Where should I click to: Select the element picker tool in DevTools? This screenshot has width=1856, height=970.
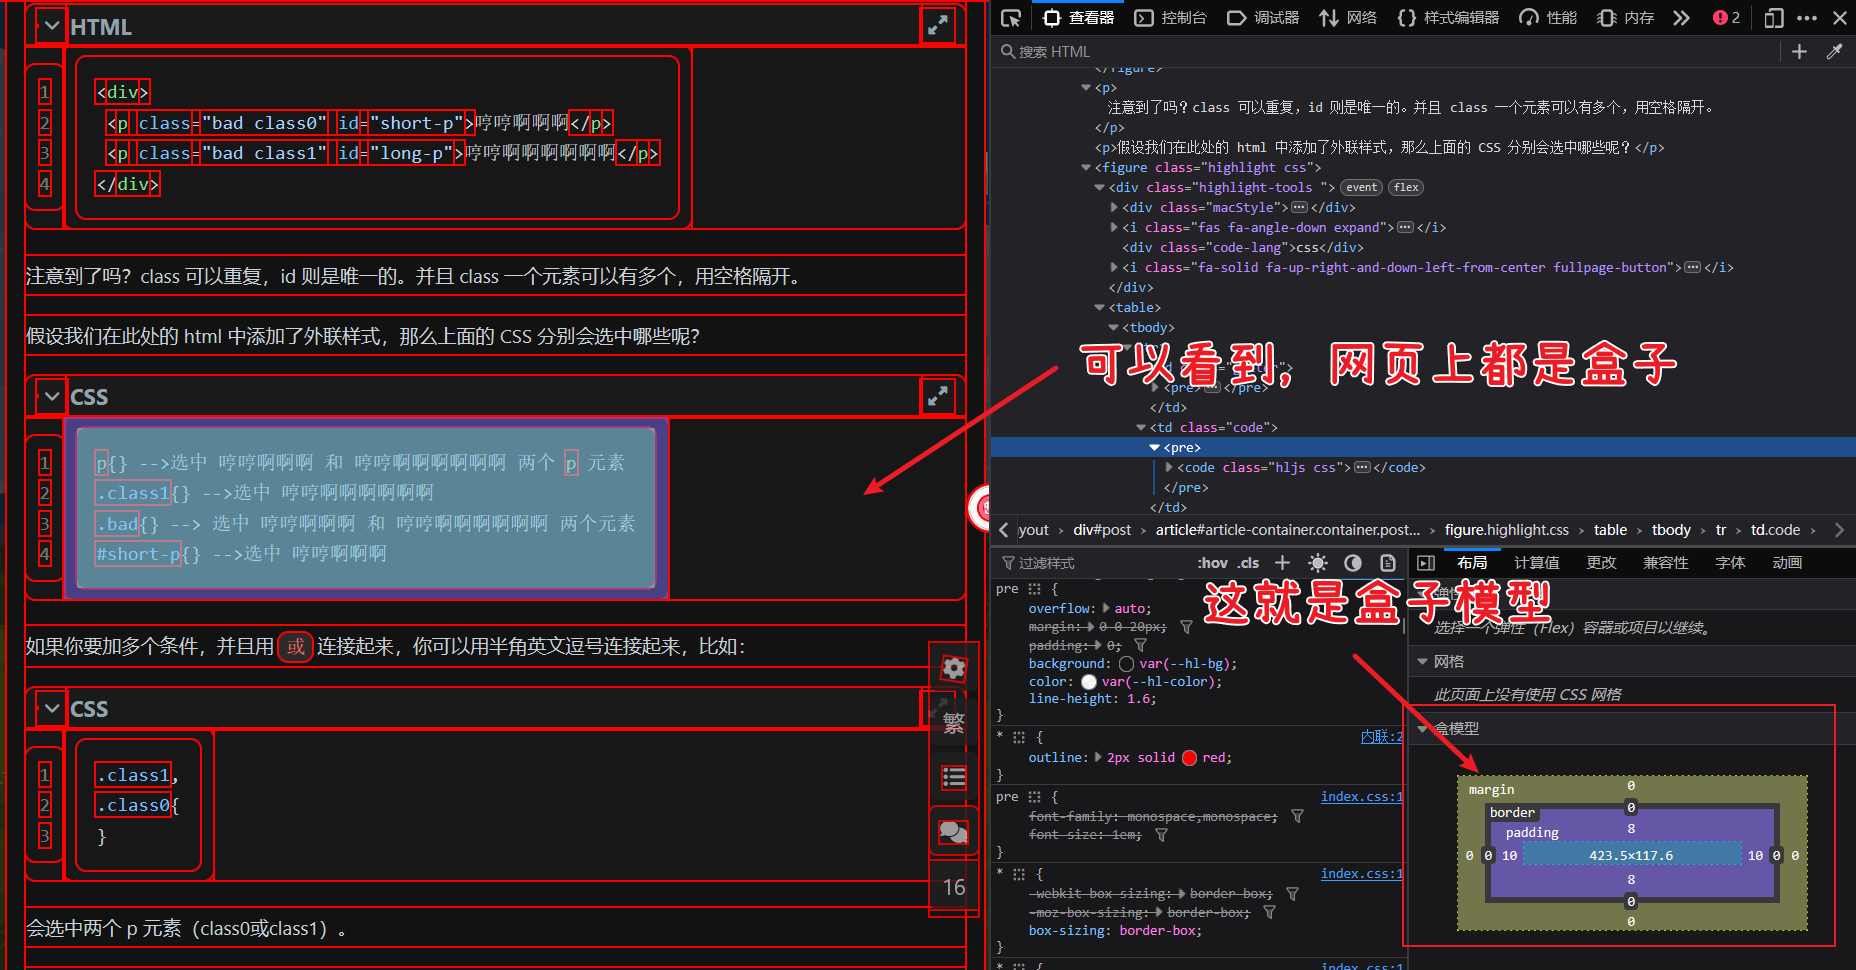(1012, 17)
